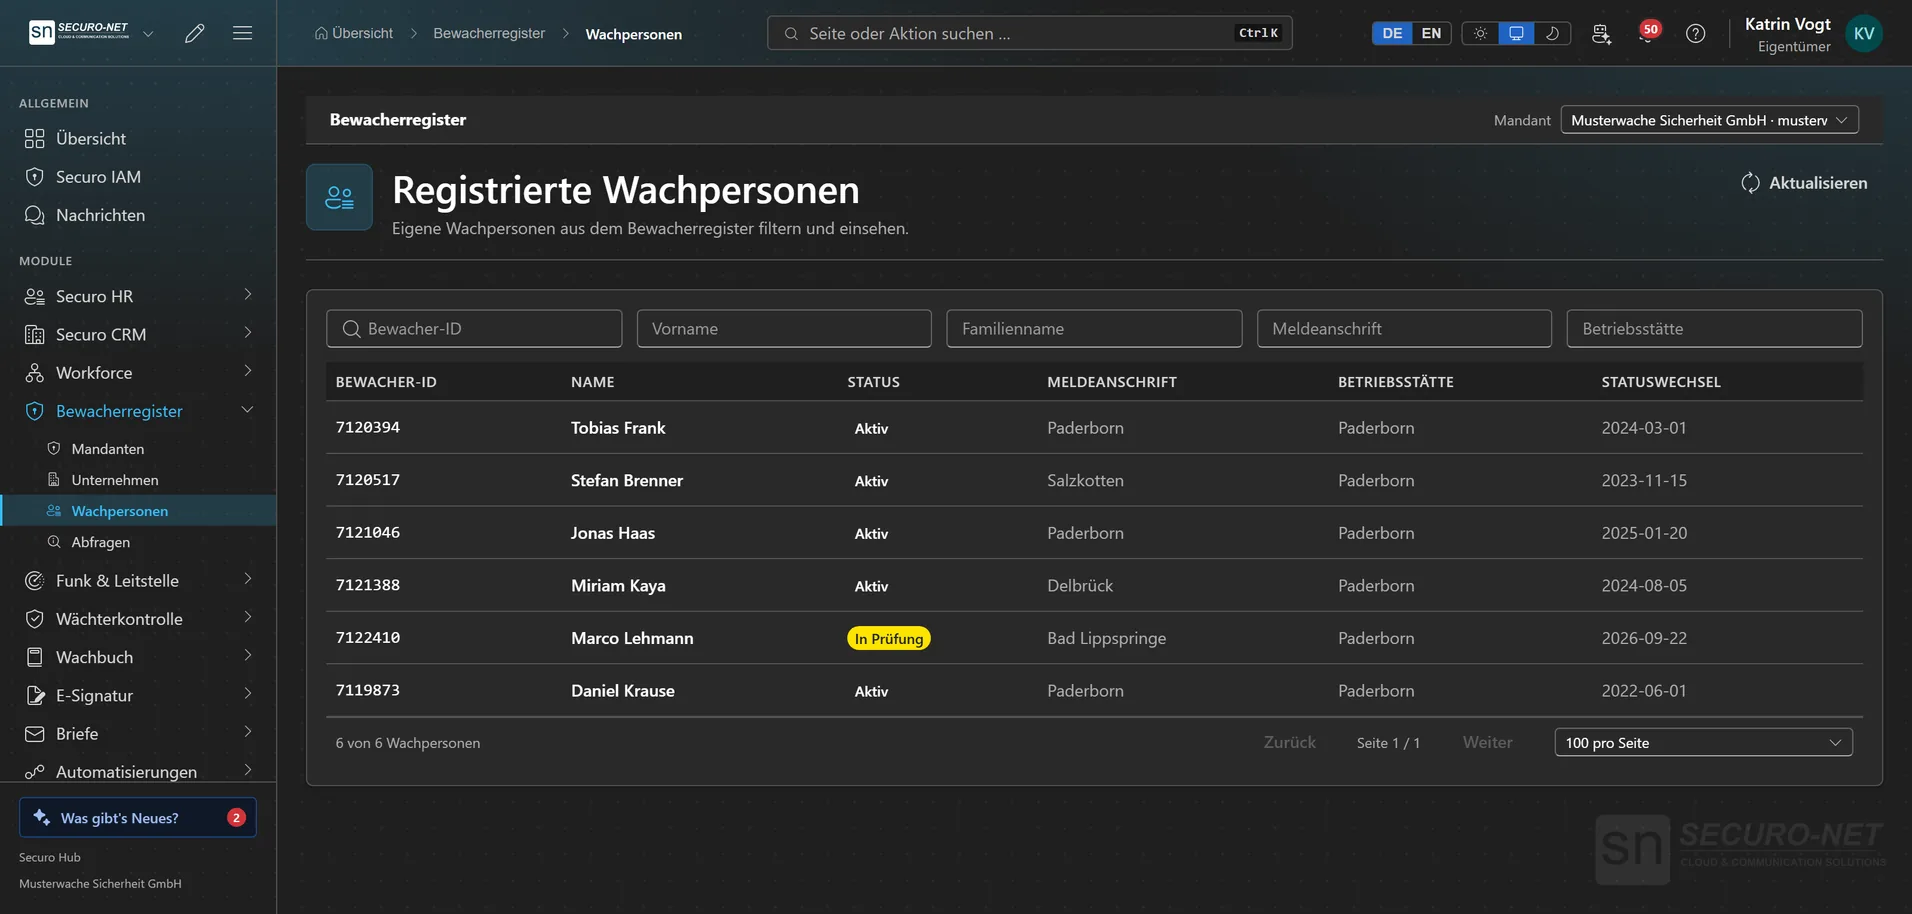Focus the Familienname filter field
Viewport: 1912px width, 914px height.
(1094, 328)
